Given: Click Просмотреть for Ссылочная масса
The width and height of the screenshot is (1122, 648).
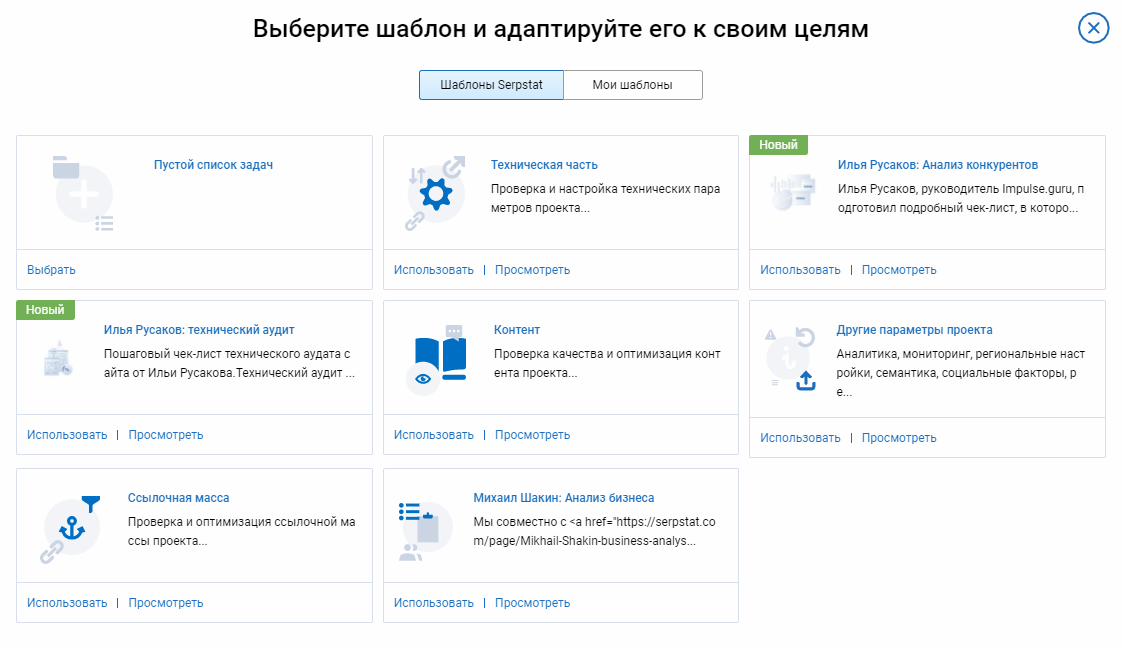Looking at the screenshot, I should pos(165,603).
